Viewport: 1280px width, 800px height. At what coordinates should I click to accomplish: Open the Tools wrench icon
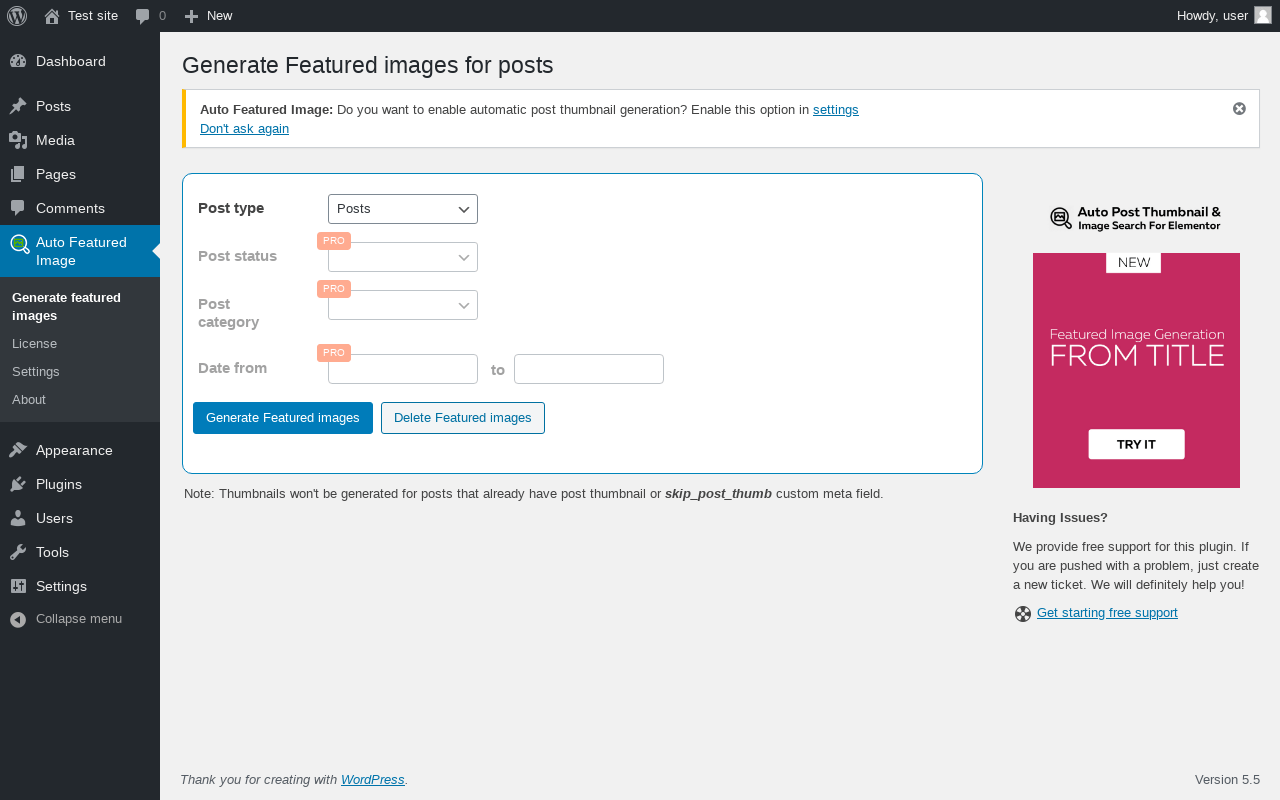click(x=18, y=552)
